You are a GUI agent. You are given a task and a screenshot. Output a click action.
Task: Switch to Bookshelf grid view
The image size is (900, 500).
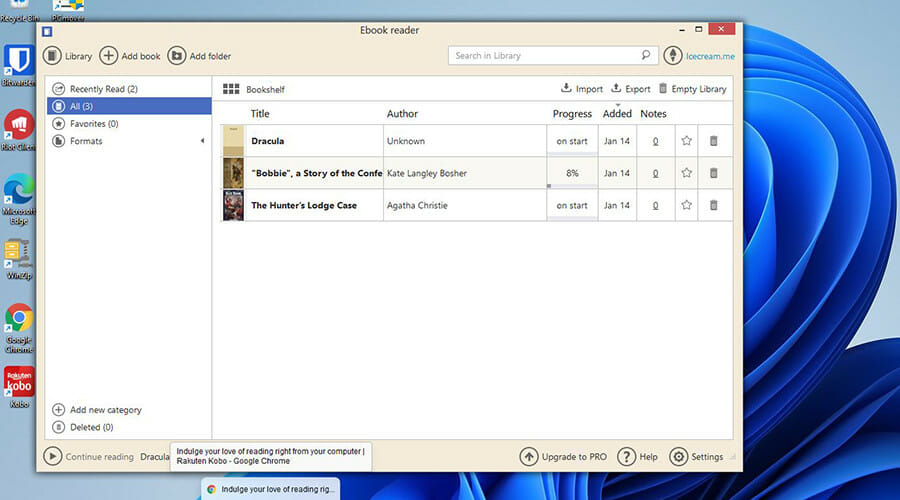click(253, 89)
